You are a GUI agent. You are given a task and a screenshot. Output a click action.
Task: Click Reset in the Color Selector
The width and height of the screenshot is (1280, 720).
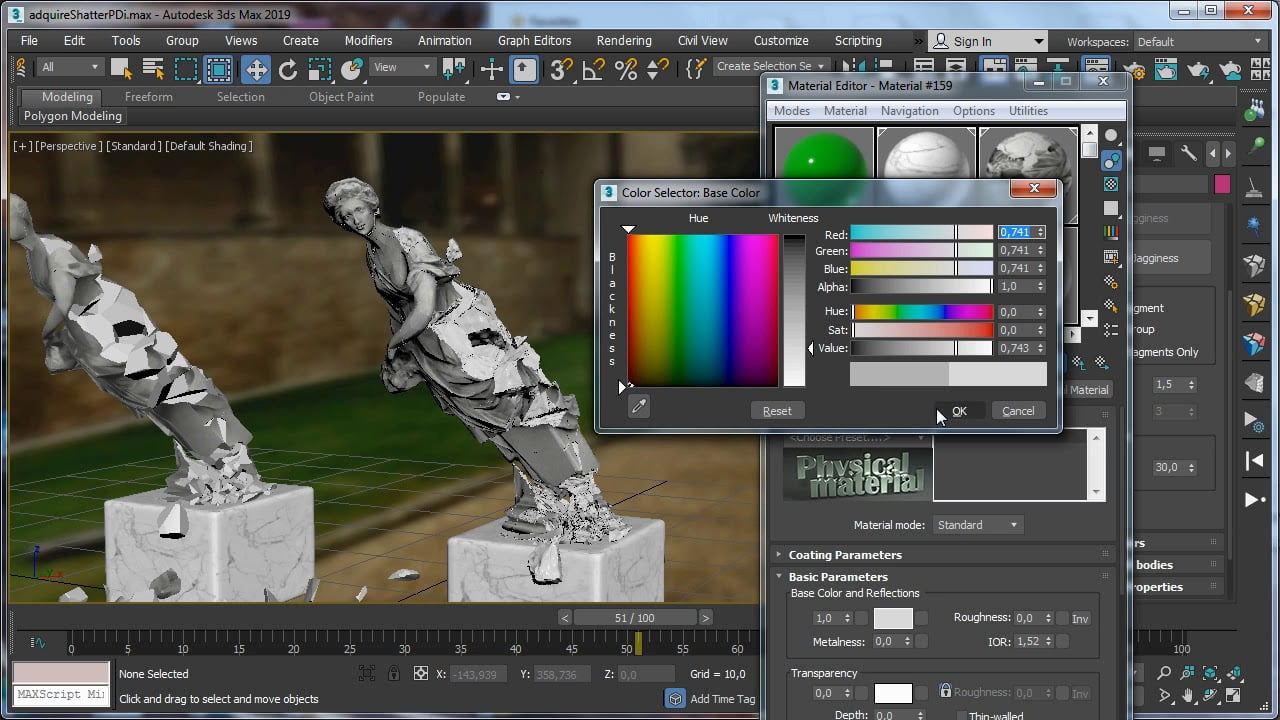[x=776, y=411]
